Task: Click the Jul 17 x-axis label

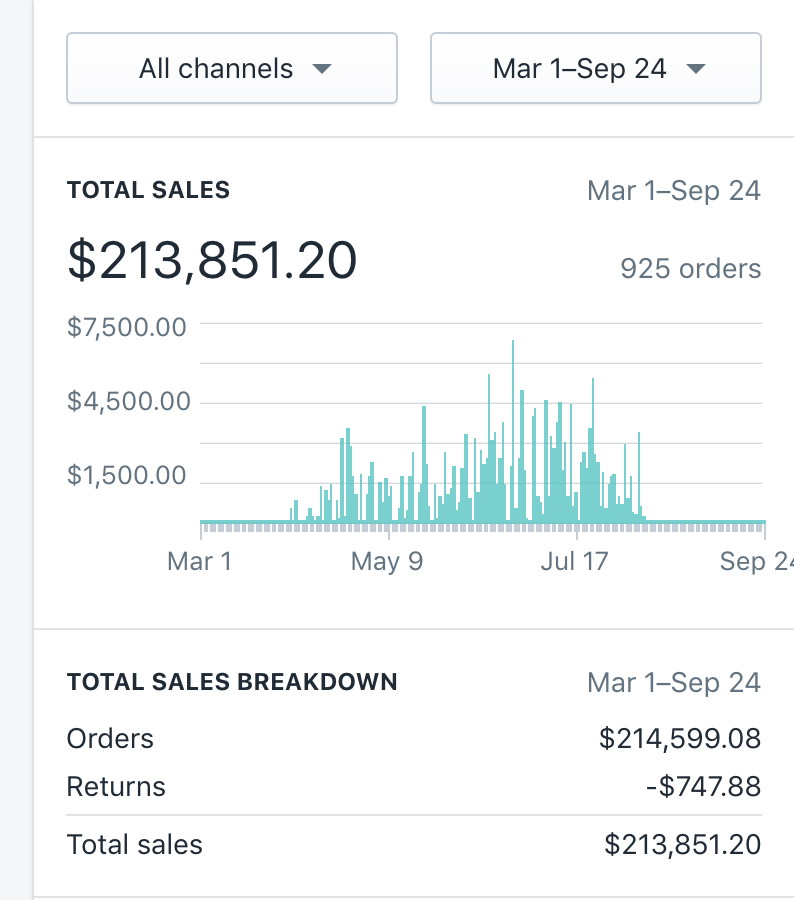Action: tap(573, 561)
